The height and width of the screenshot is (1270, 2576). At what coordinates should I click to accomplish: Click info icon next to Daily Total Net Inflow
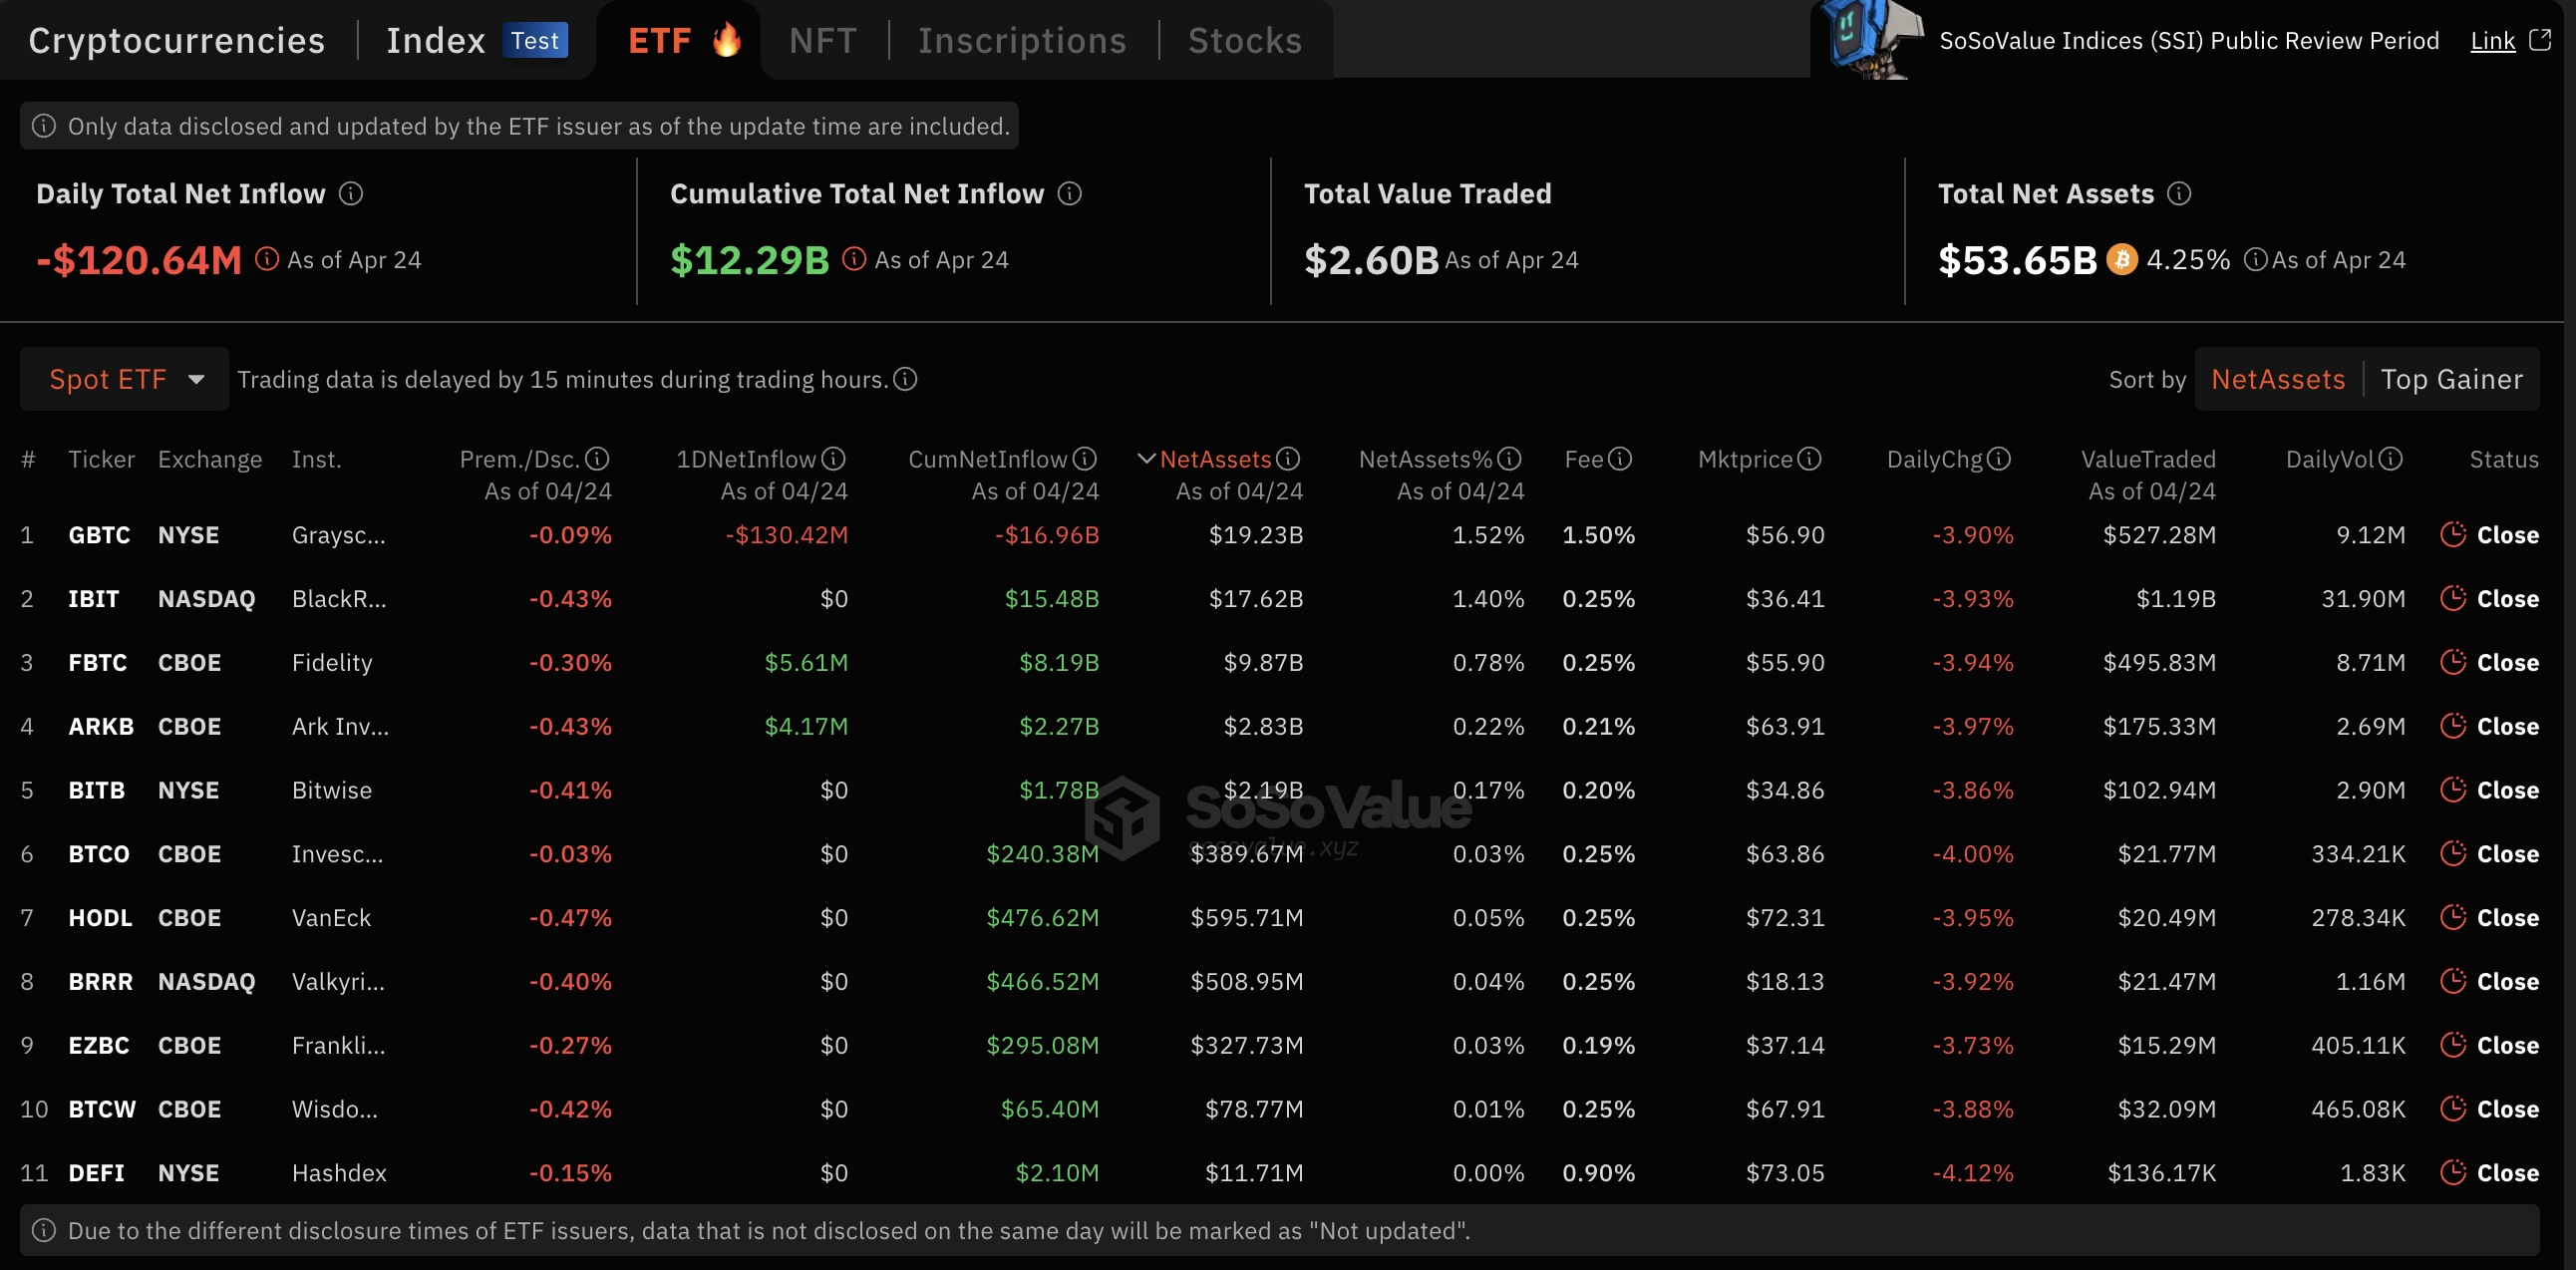click(351, 194)
